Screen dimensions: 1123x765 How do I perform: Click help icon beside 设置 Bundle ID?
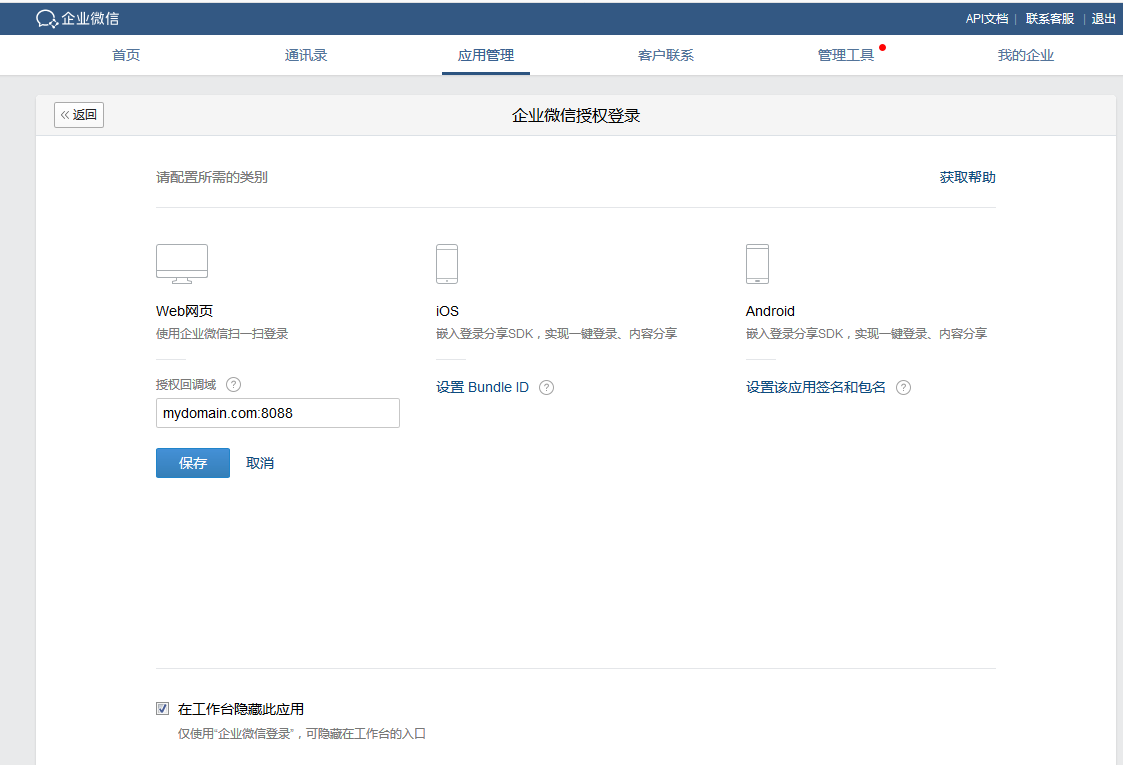[546, 388]
